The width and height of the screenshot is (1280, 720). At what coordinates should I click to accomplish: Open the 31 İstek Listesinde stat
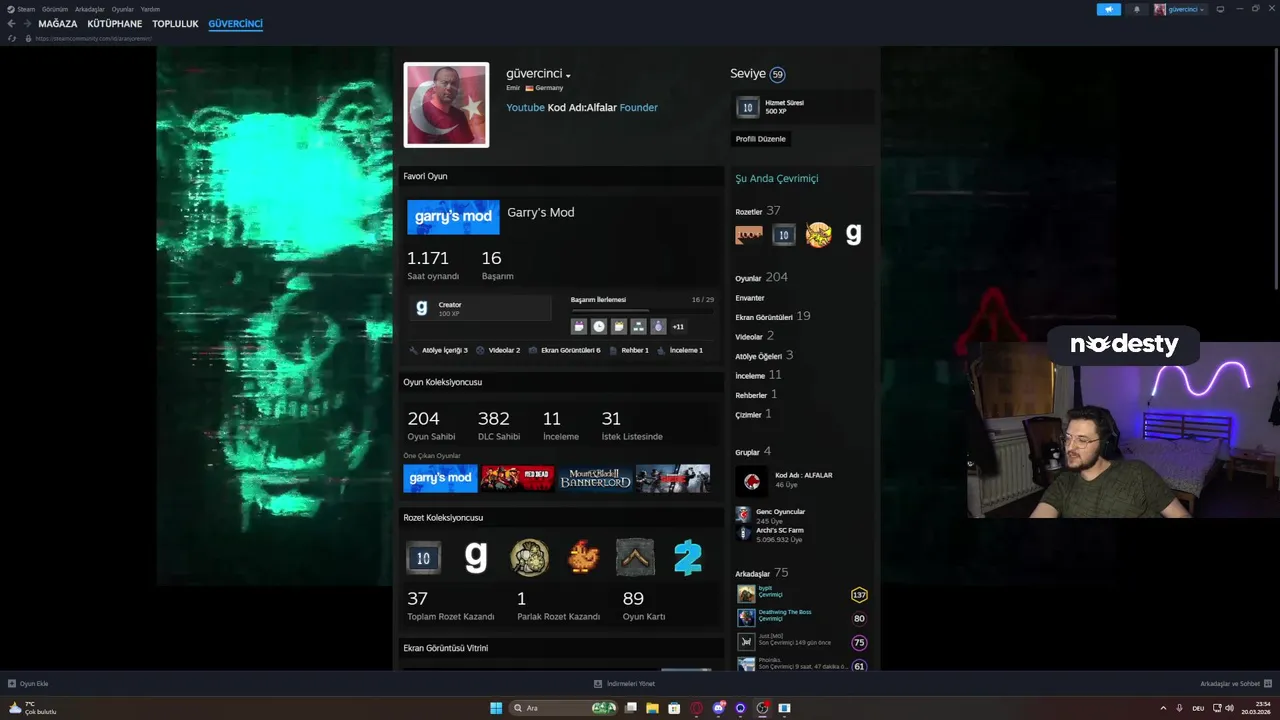631,425
